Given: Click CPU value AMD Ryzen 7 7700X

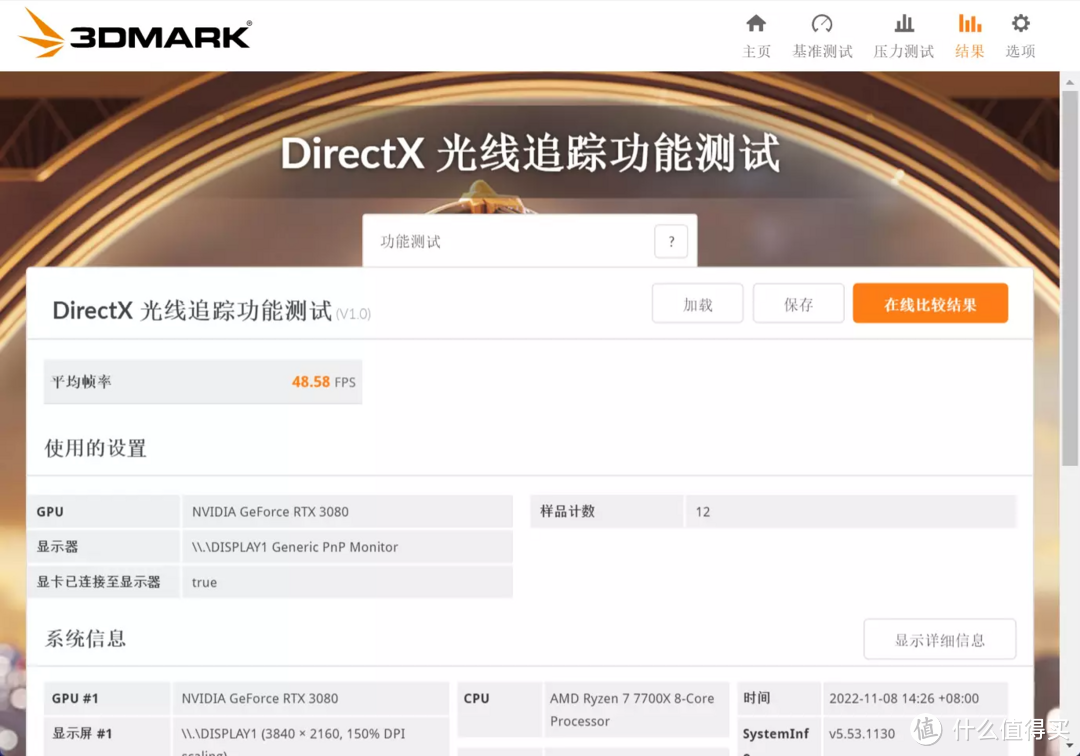Looking at the screenshot, I should [632, 710].
